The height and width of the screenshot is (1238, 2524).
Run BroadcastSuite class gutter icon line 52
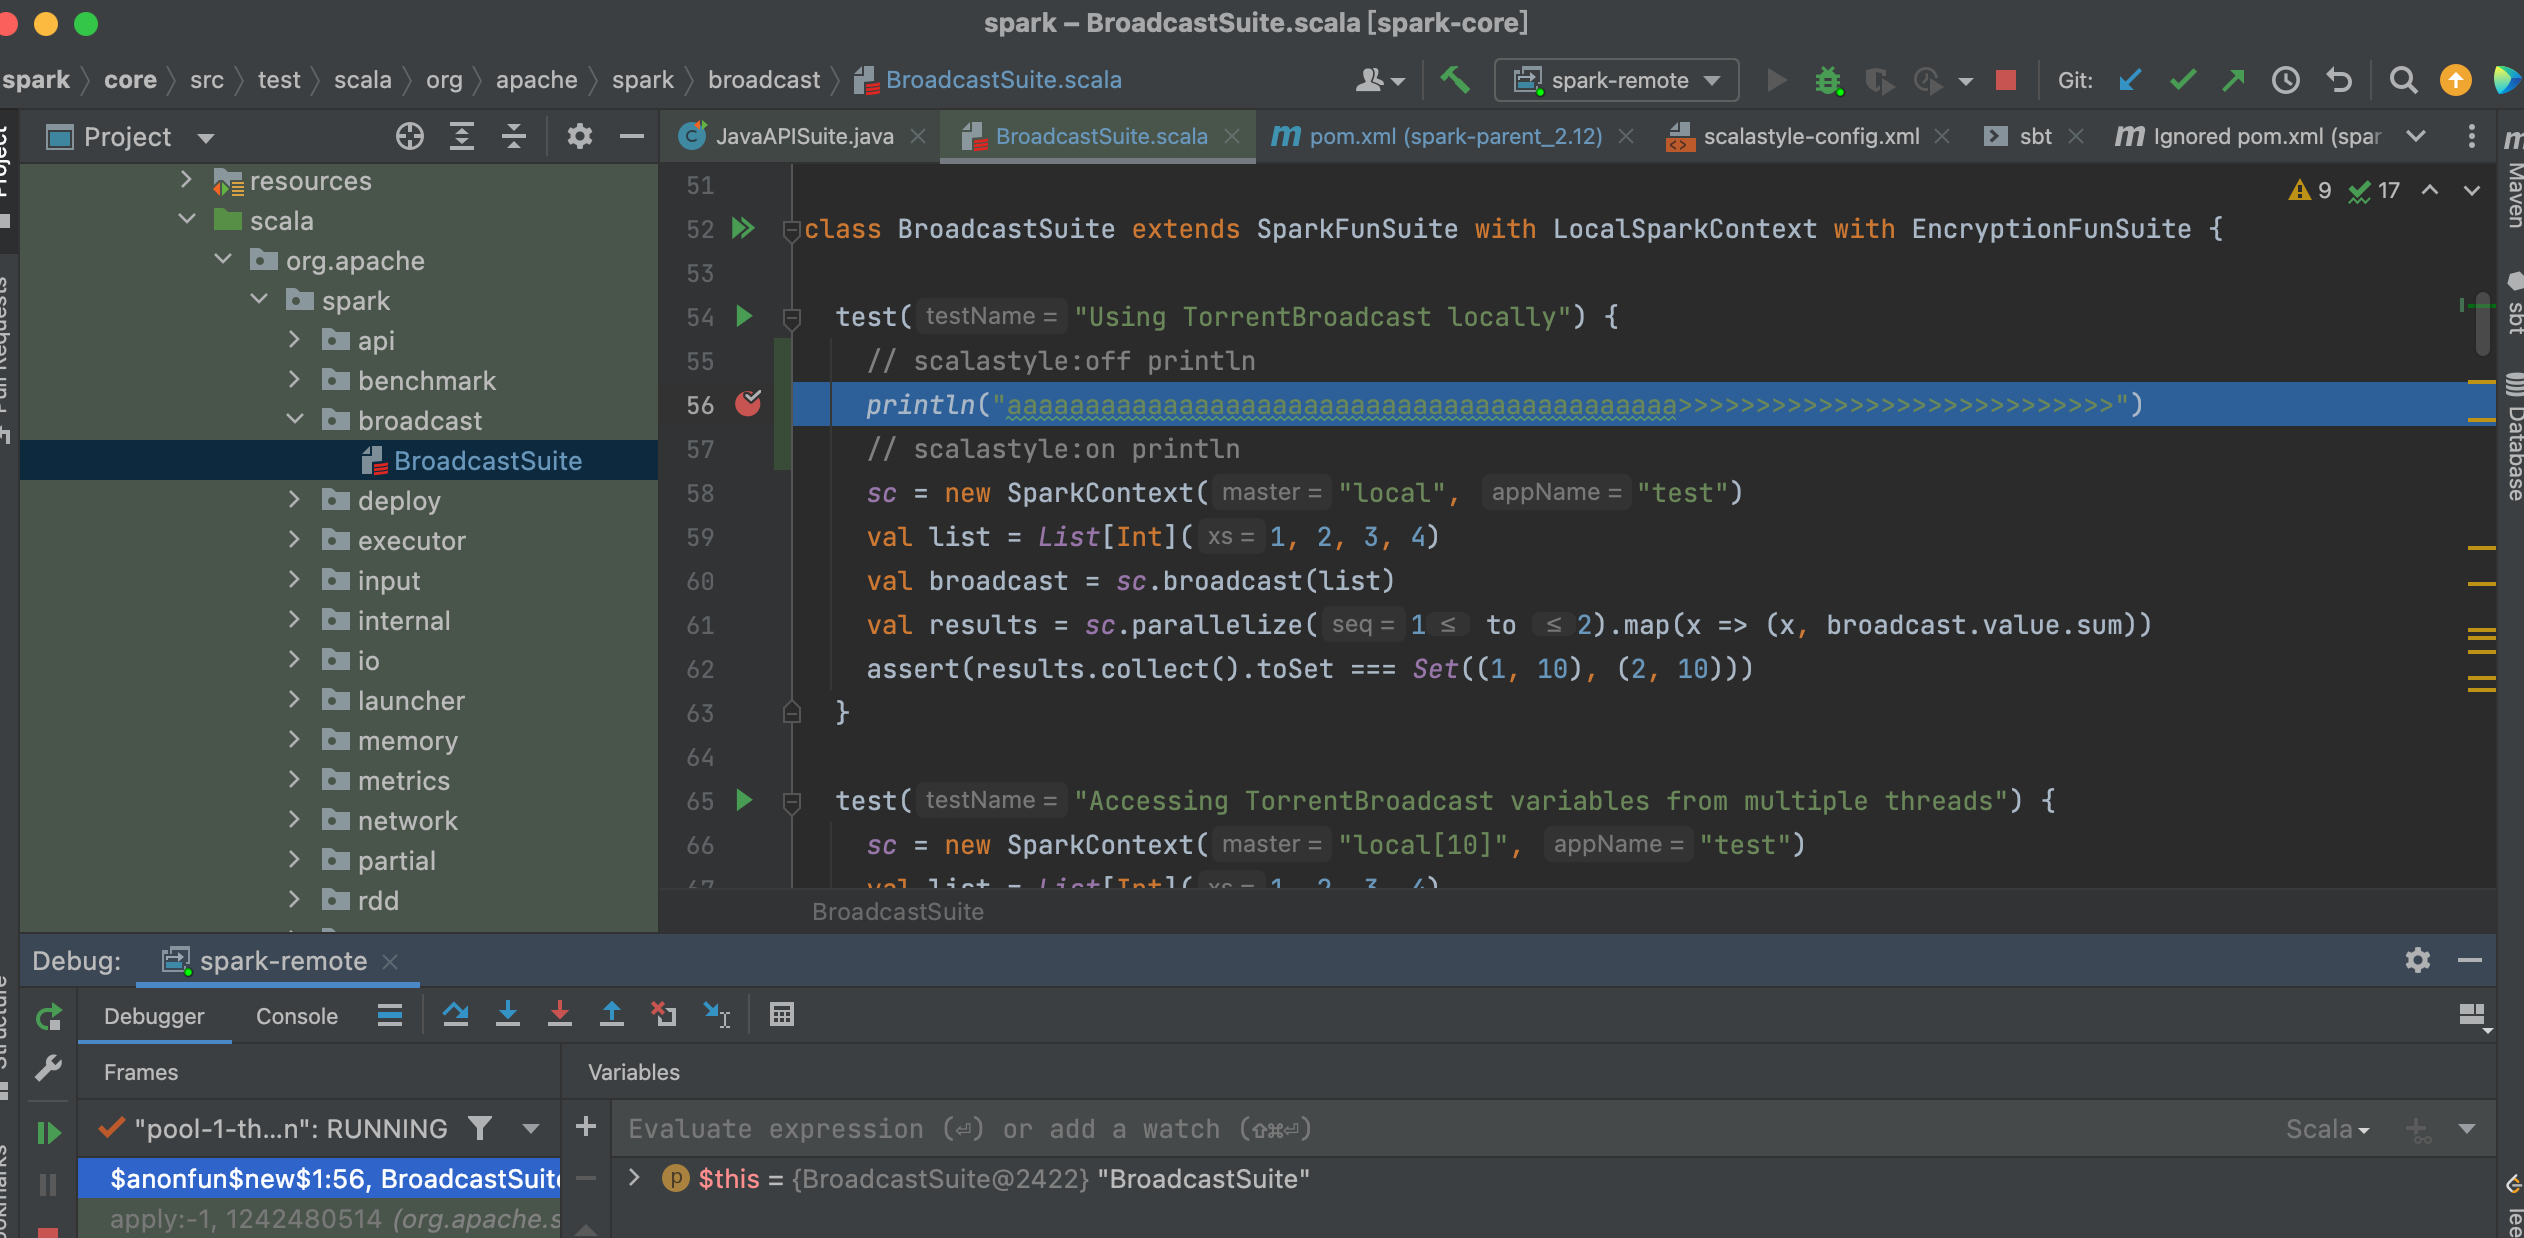743,229
